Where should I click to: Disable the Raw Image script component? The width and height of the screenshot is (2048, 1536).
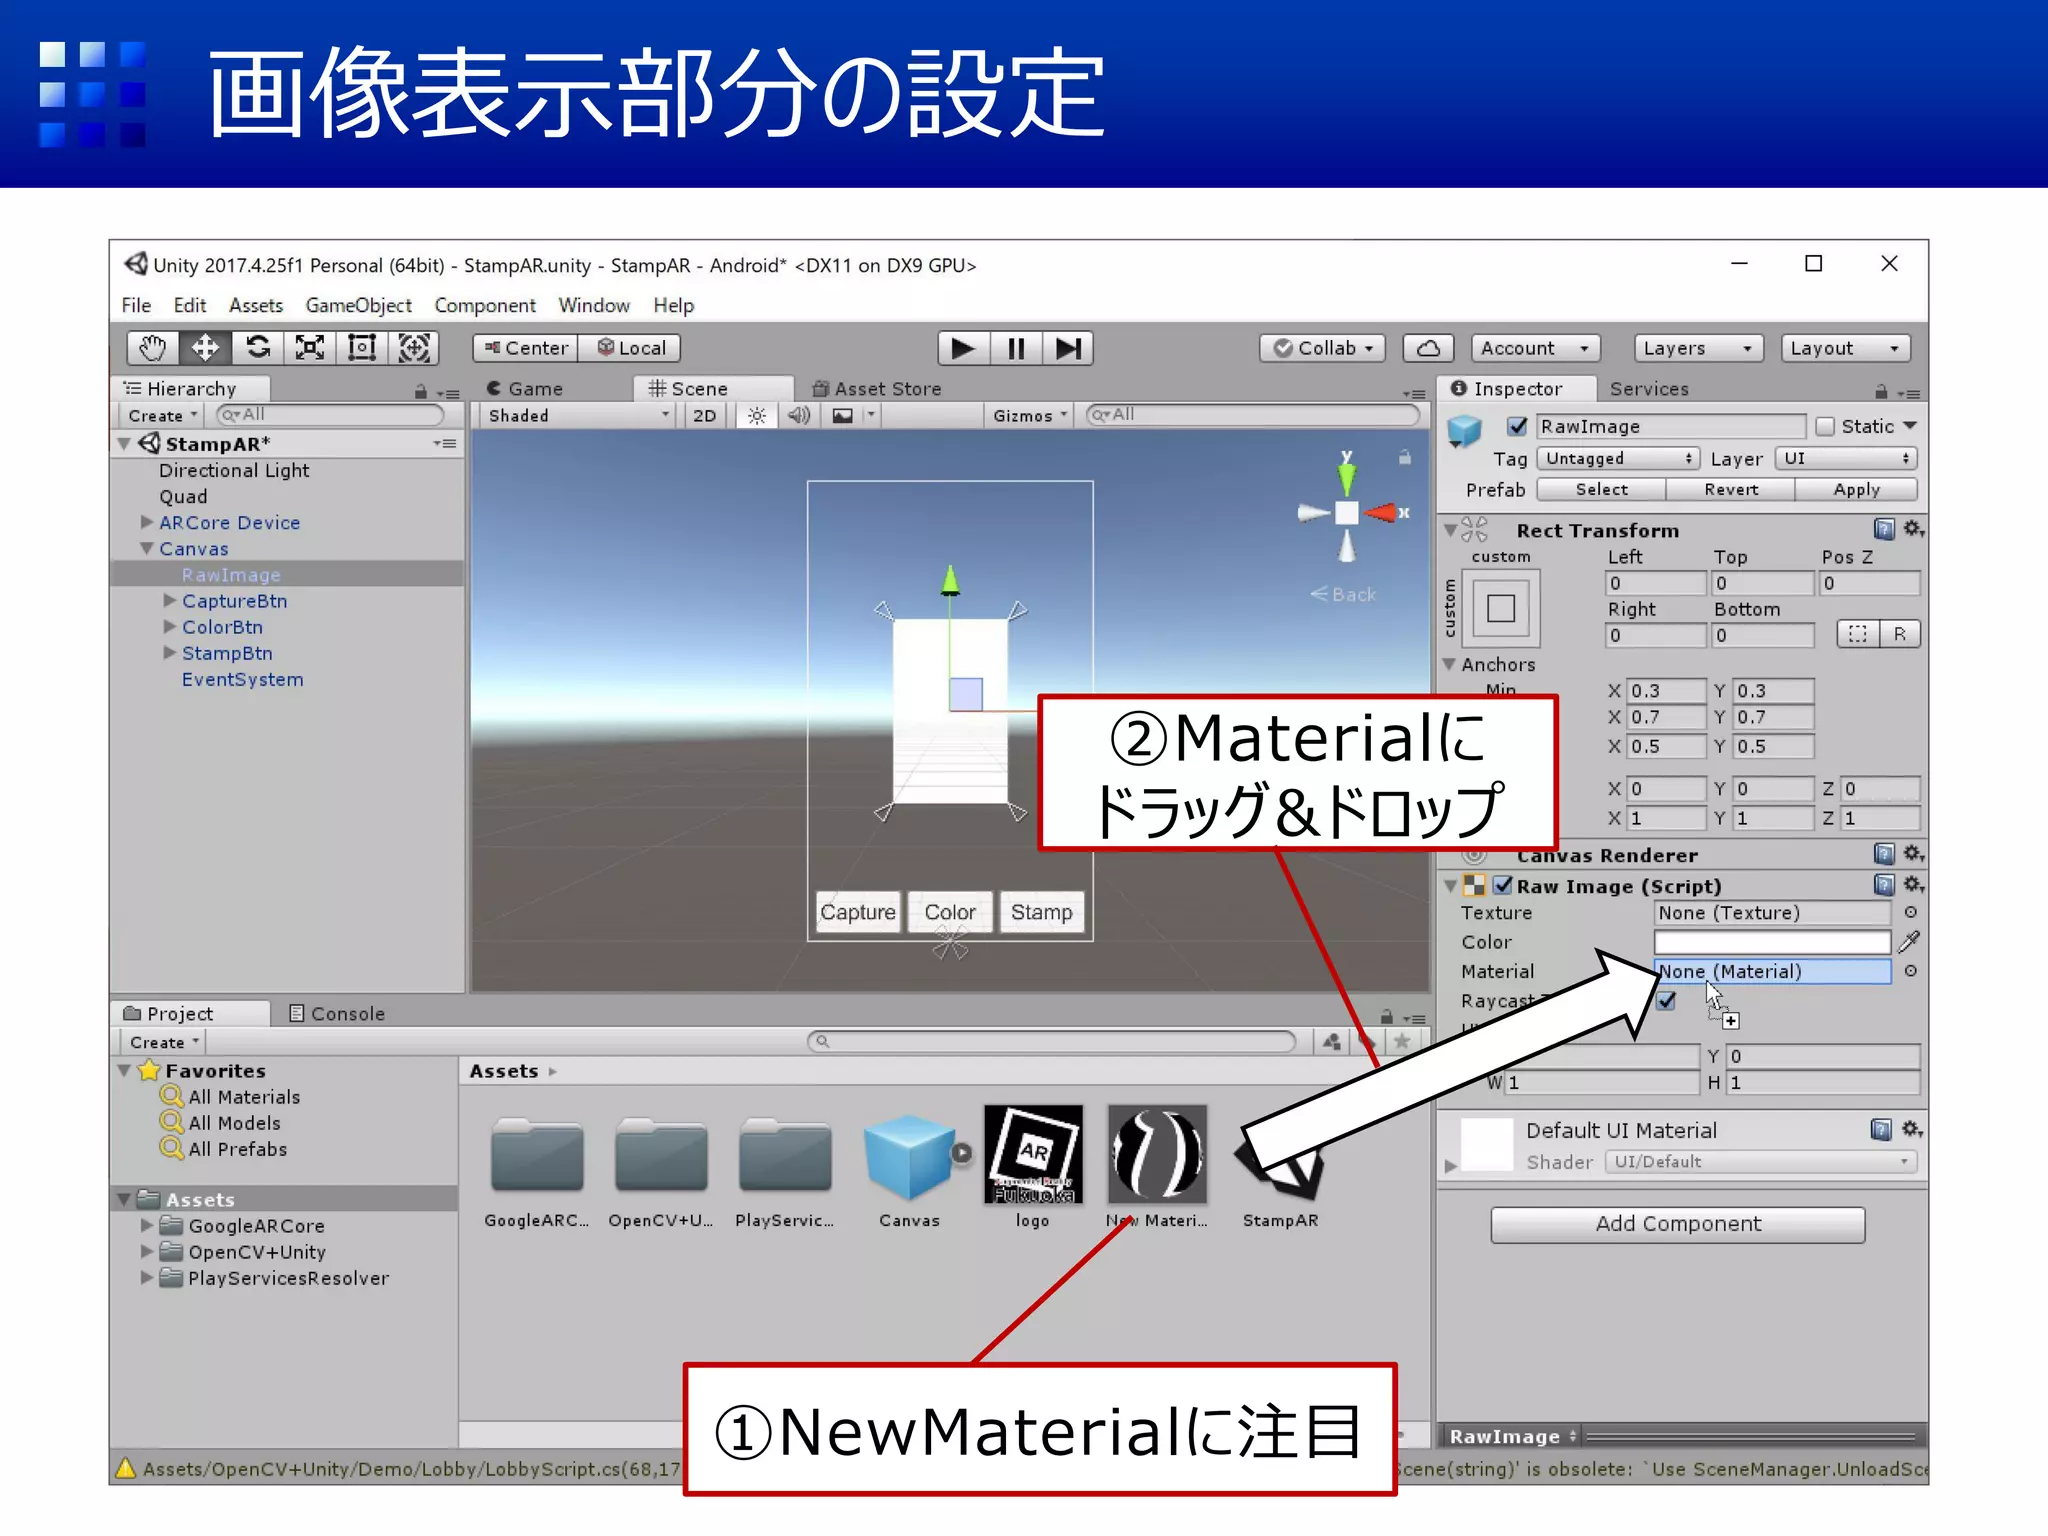tap(1502, 885)
